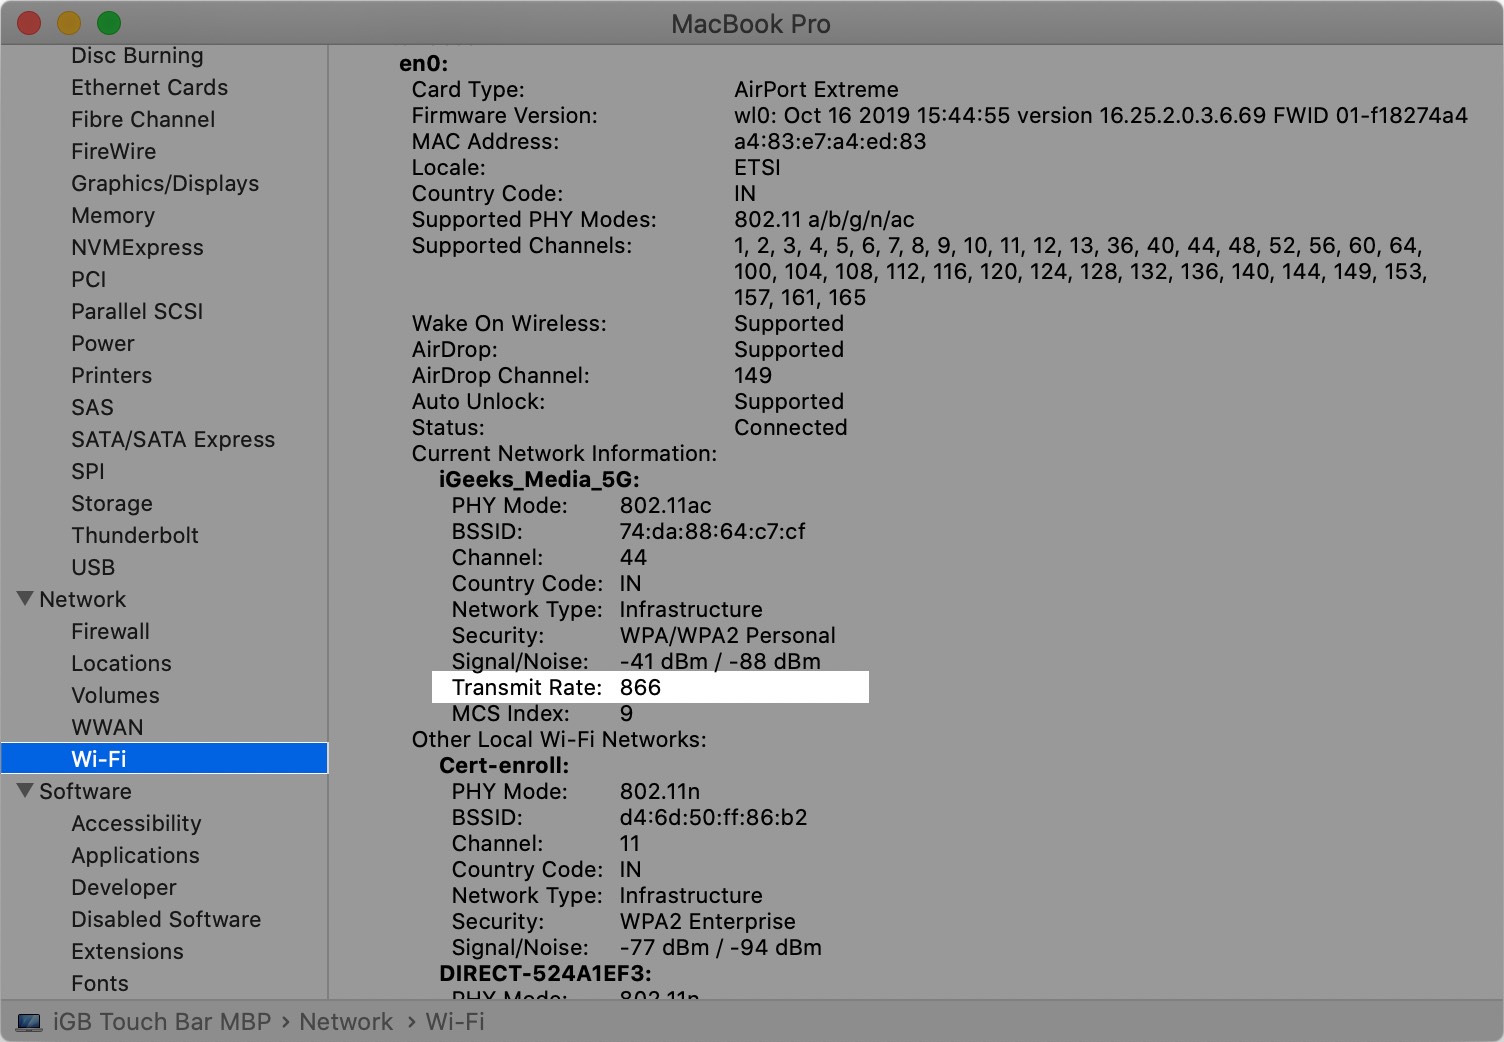Screen dimensions: 1504x1042
Task: Check installed Memory details
Action: click(113, 215)
